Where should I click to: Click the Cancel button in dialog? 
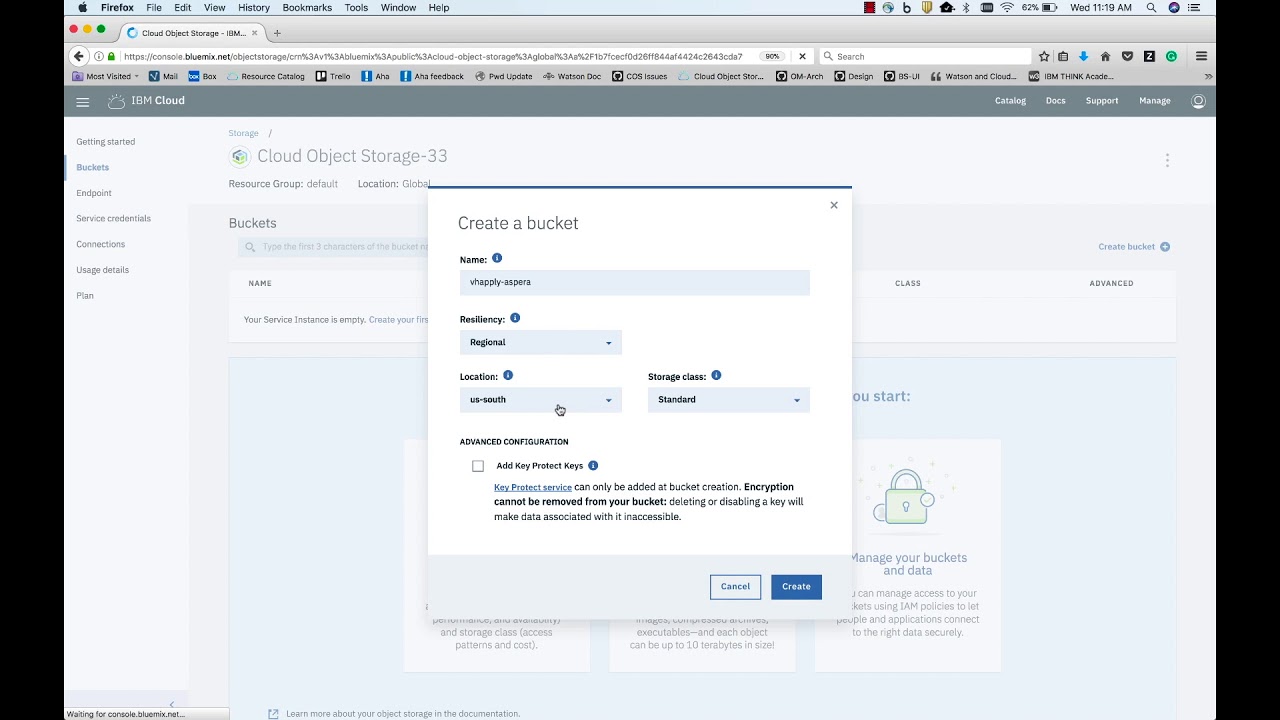pos(735,587)
